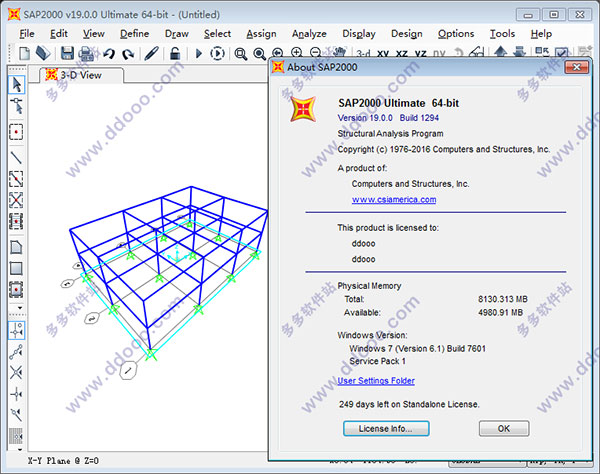Viewport: 600px width, 474px height.
Task: Click the circled play Run Options icon
Action: 217,53
